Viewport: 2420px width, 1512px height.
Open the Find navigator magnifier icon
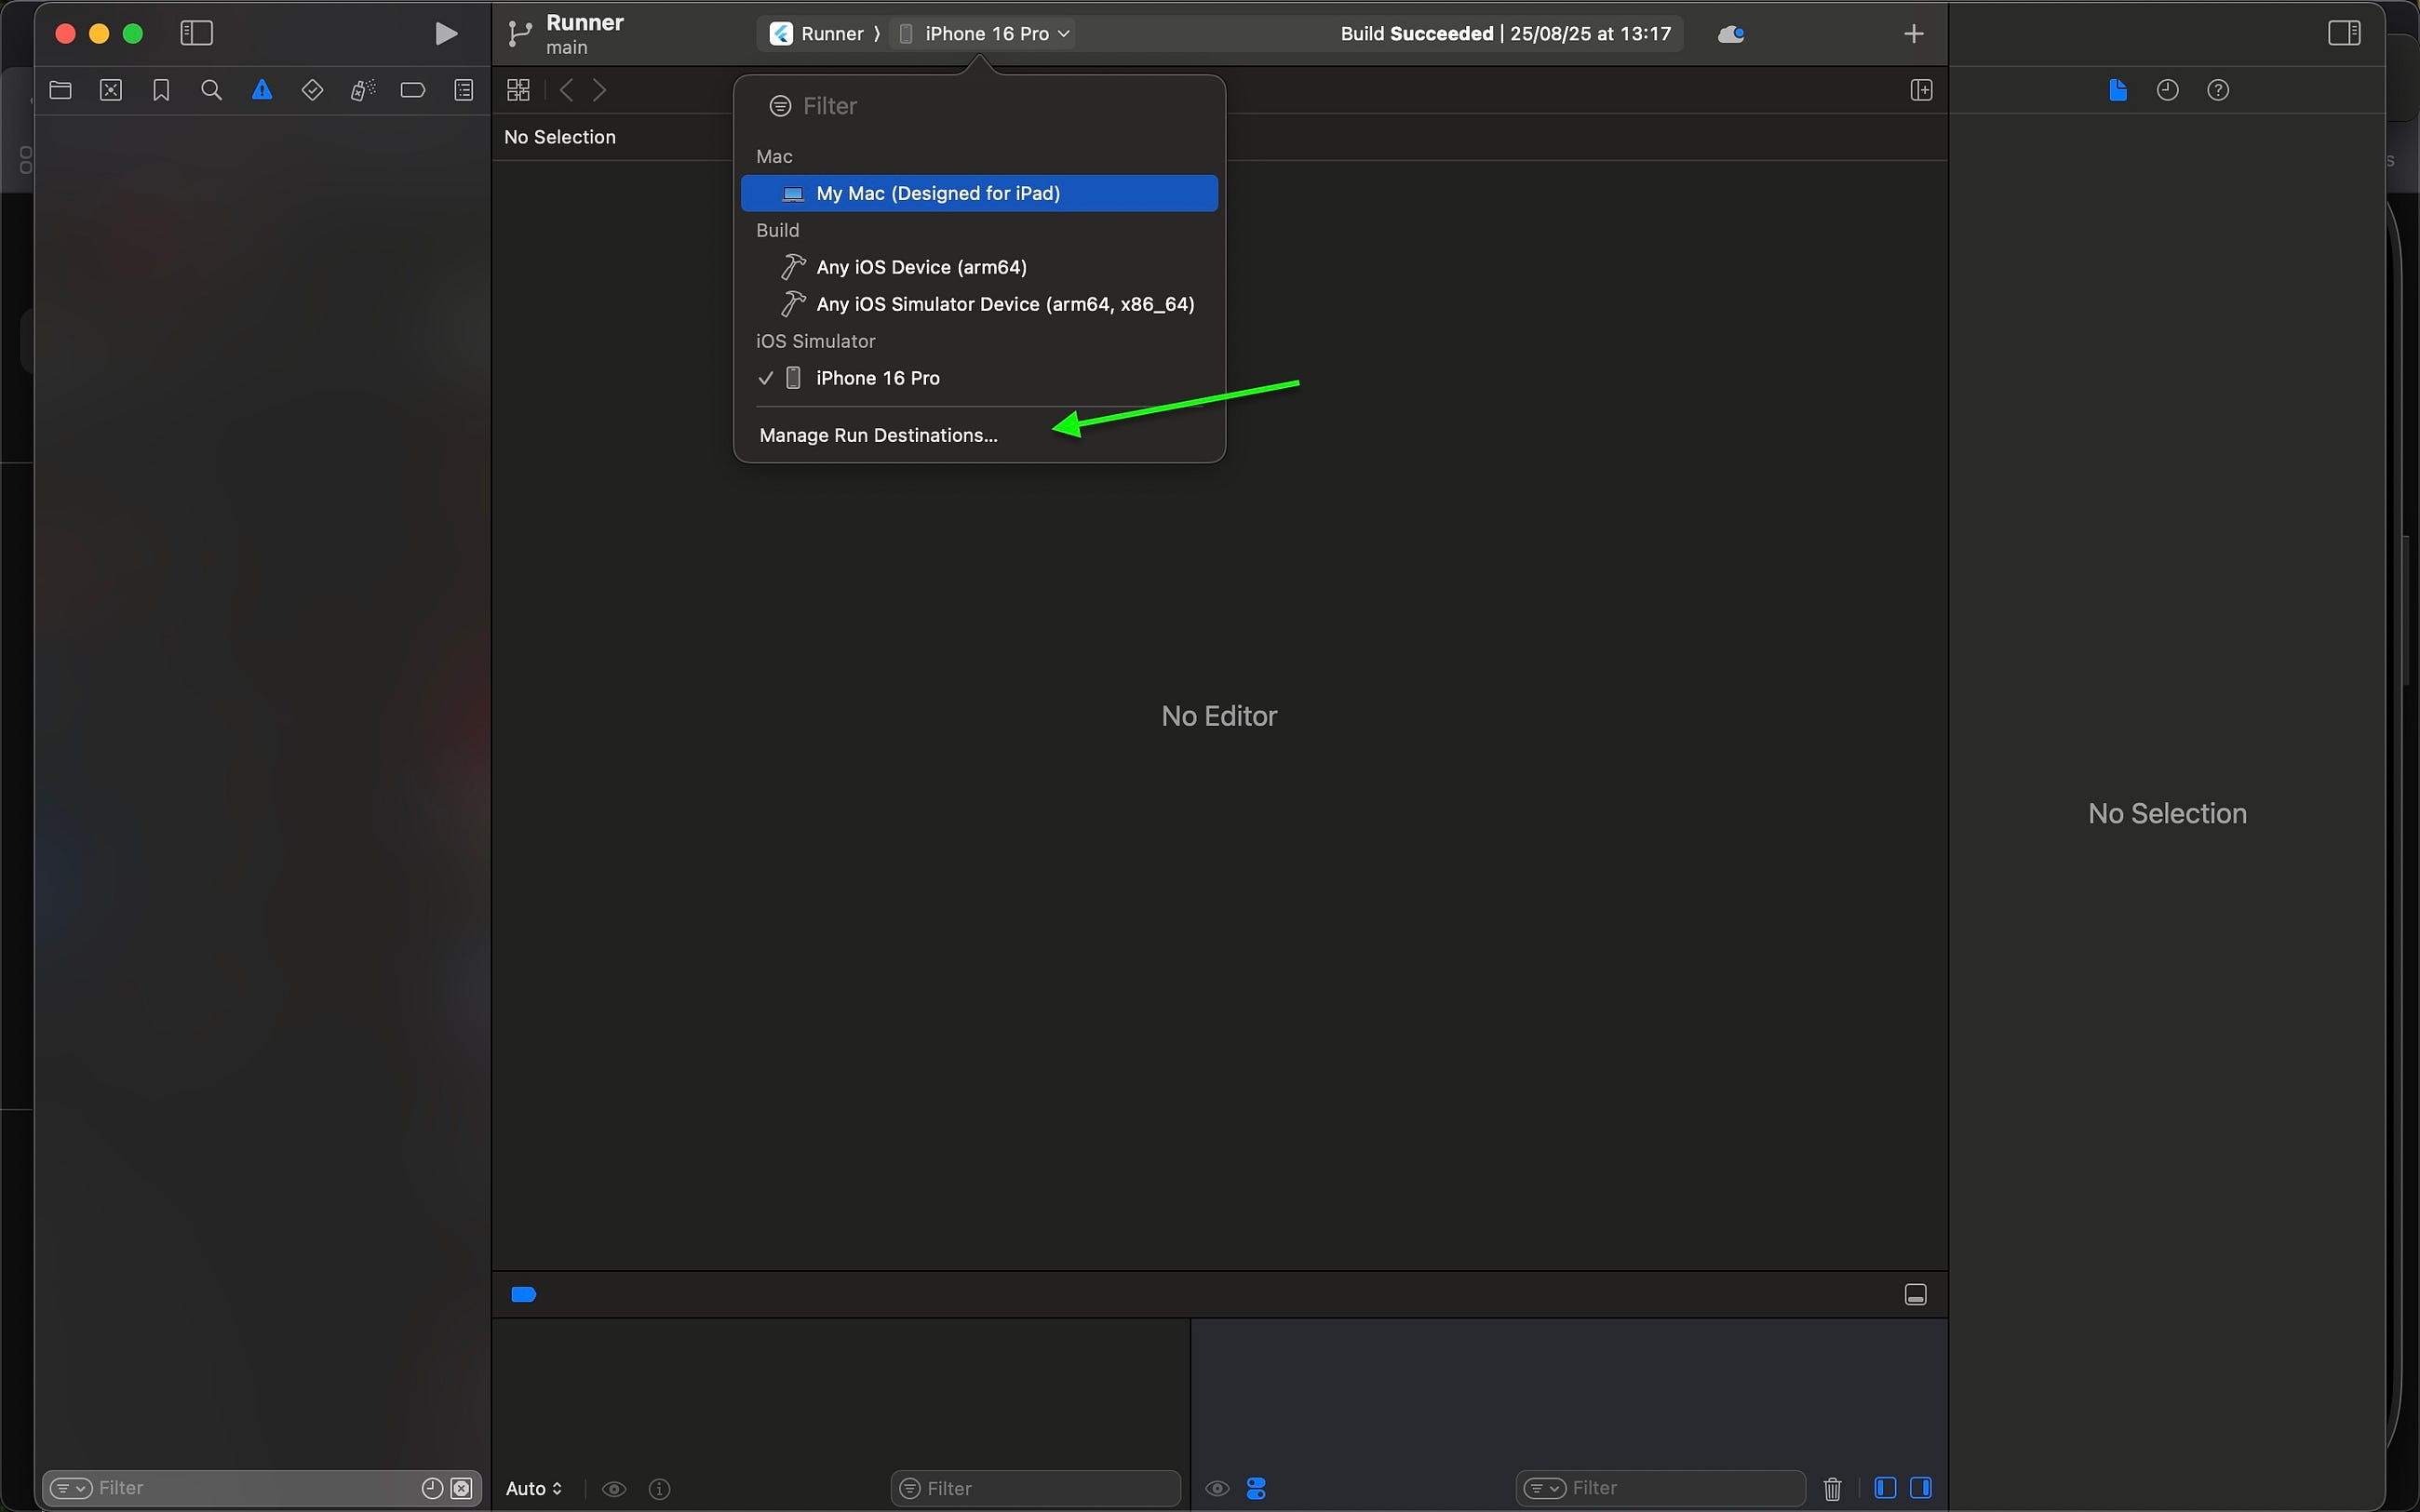[211, 90]
